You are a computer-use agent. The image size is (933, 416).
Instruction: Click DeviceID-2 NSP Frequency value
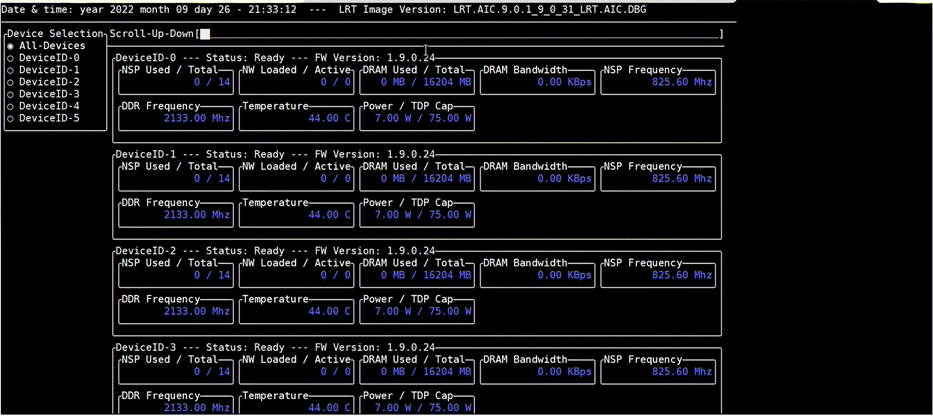pos(682,275)
